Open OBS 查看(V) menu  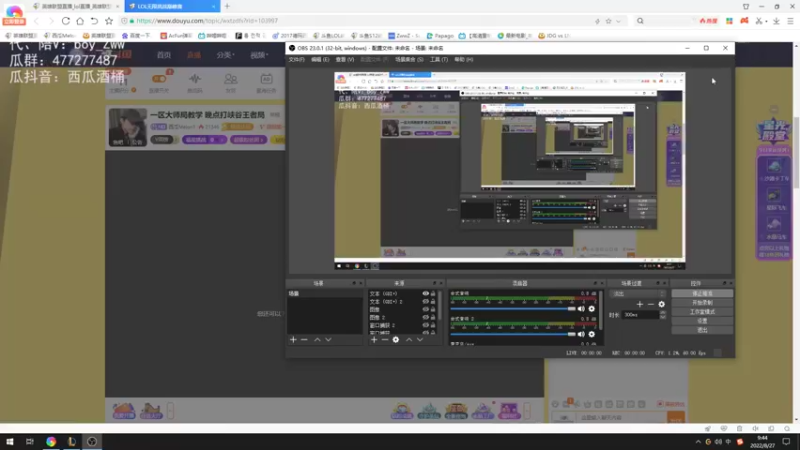pos(344,60)
